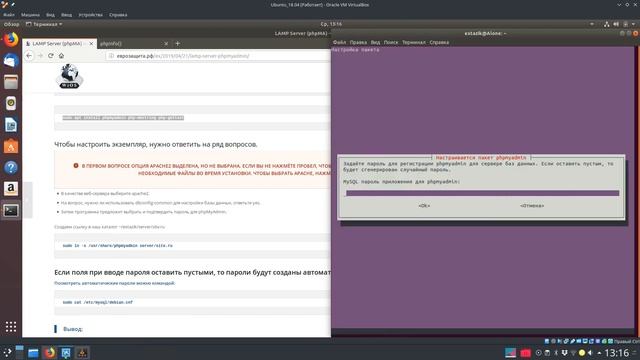Open Справка menu in terminal
This screenshot has width=640, height=360.
coord(439,42)
